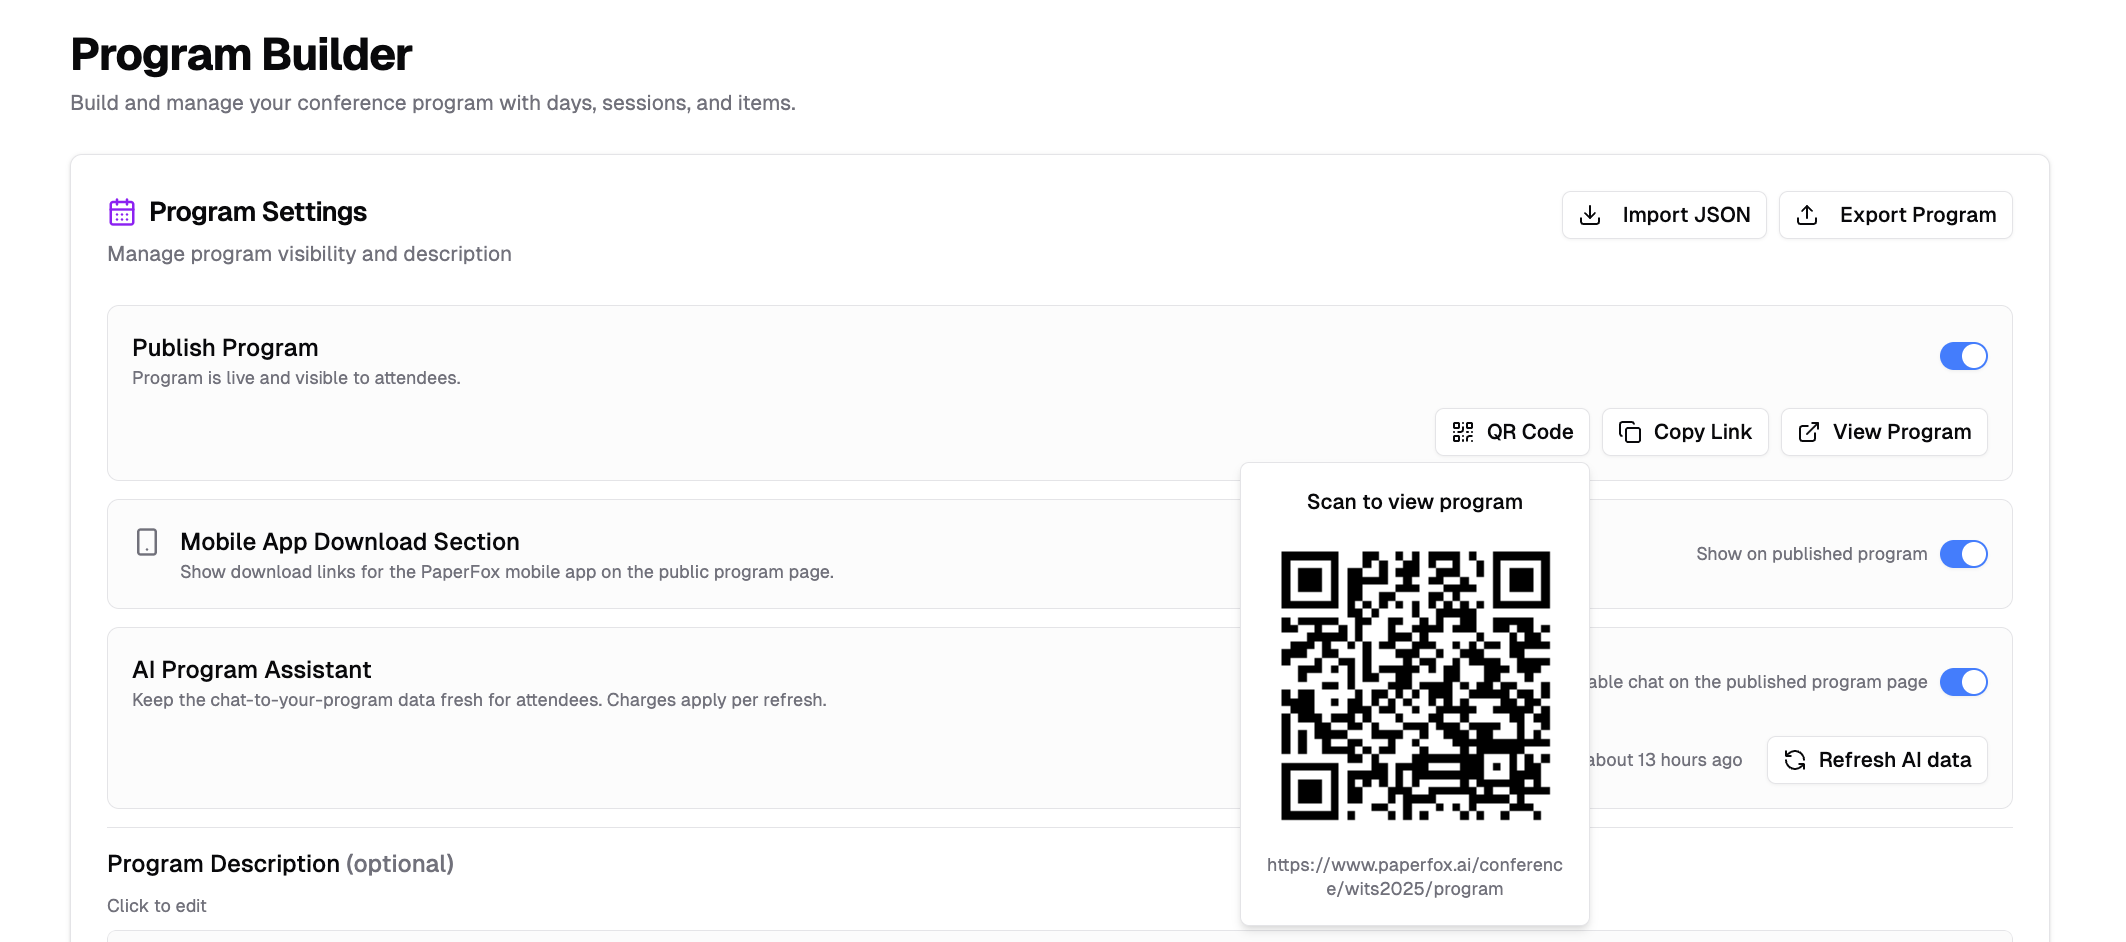Open the paperfox.ai program URL in popover
This screenshot has height=942, width=2126.
coord(1414,877)
